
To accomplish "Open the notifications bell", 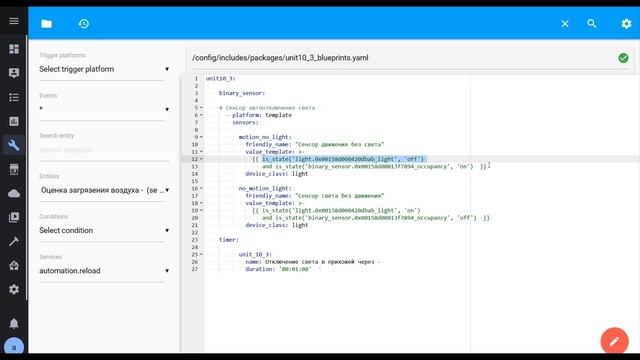I will pos(14,324).
